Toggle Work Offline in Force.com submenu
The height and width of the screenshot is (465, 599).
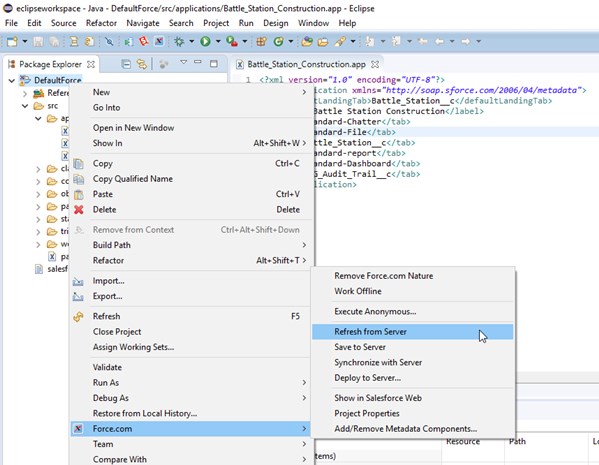pyautogui.click(x=413, y=291)
